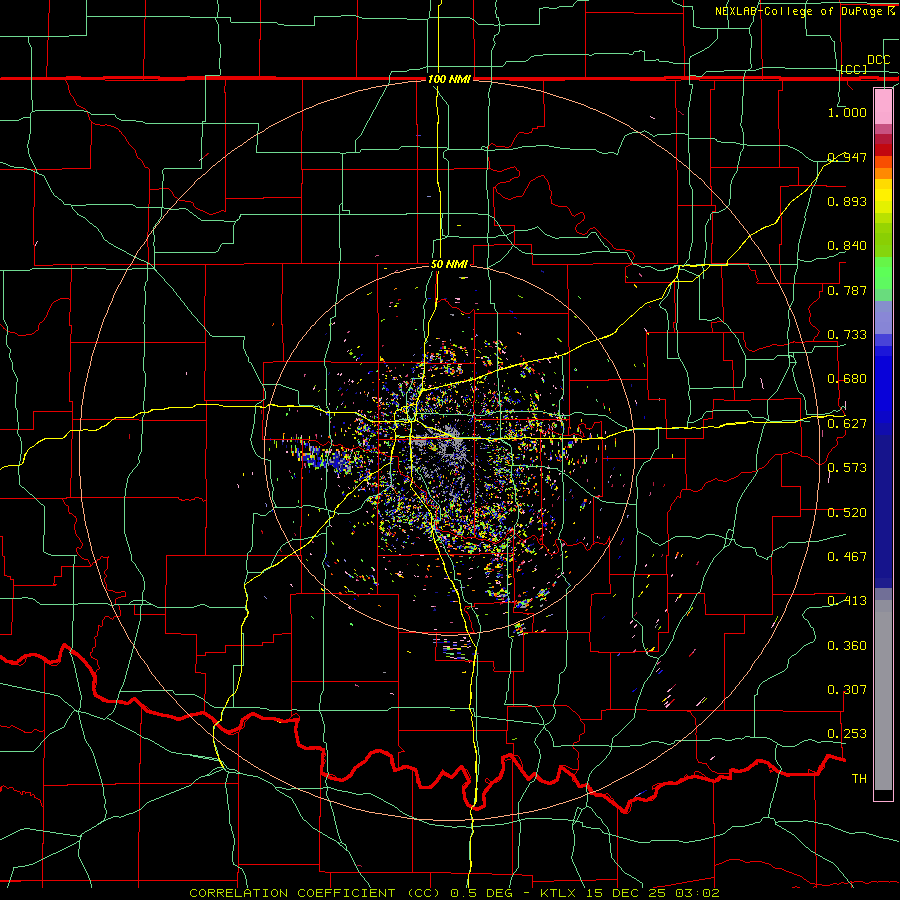Click the 0.520 colorbar value
This screenshot has width=900, height=900.
pos(847,513)
